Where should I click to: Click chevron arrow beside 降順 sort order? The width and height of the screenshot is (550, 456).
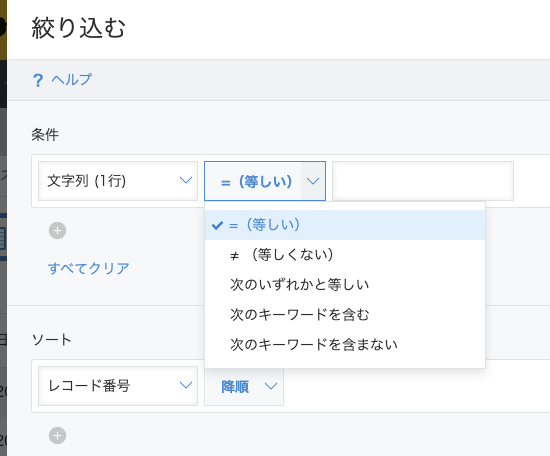coord(271,386)
